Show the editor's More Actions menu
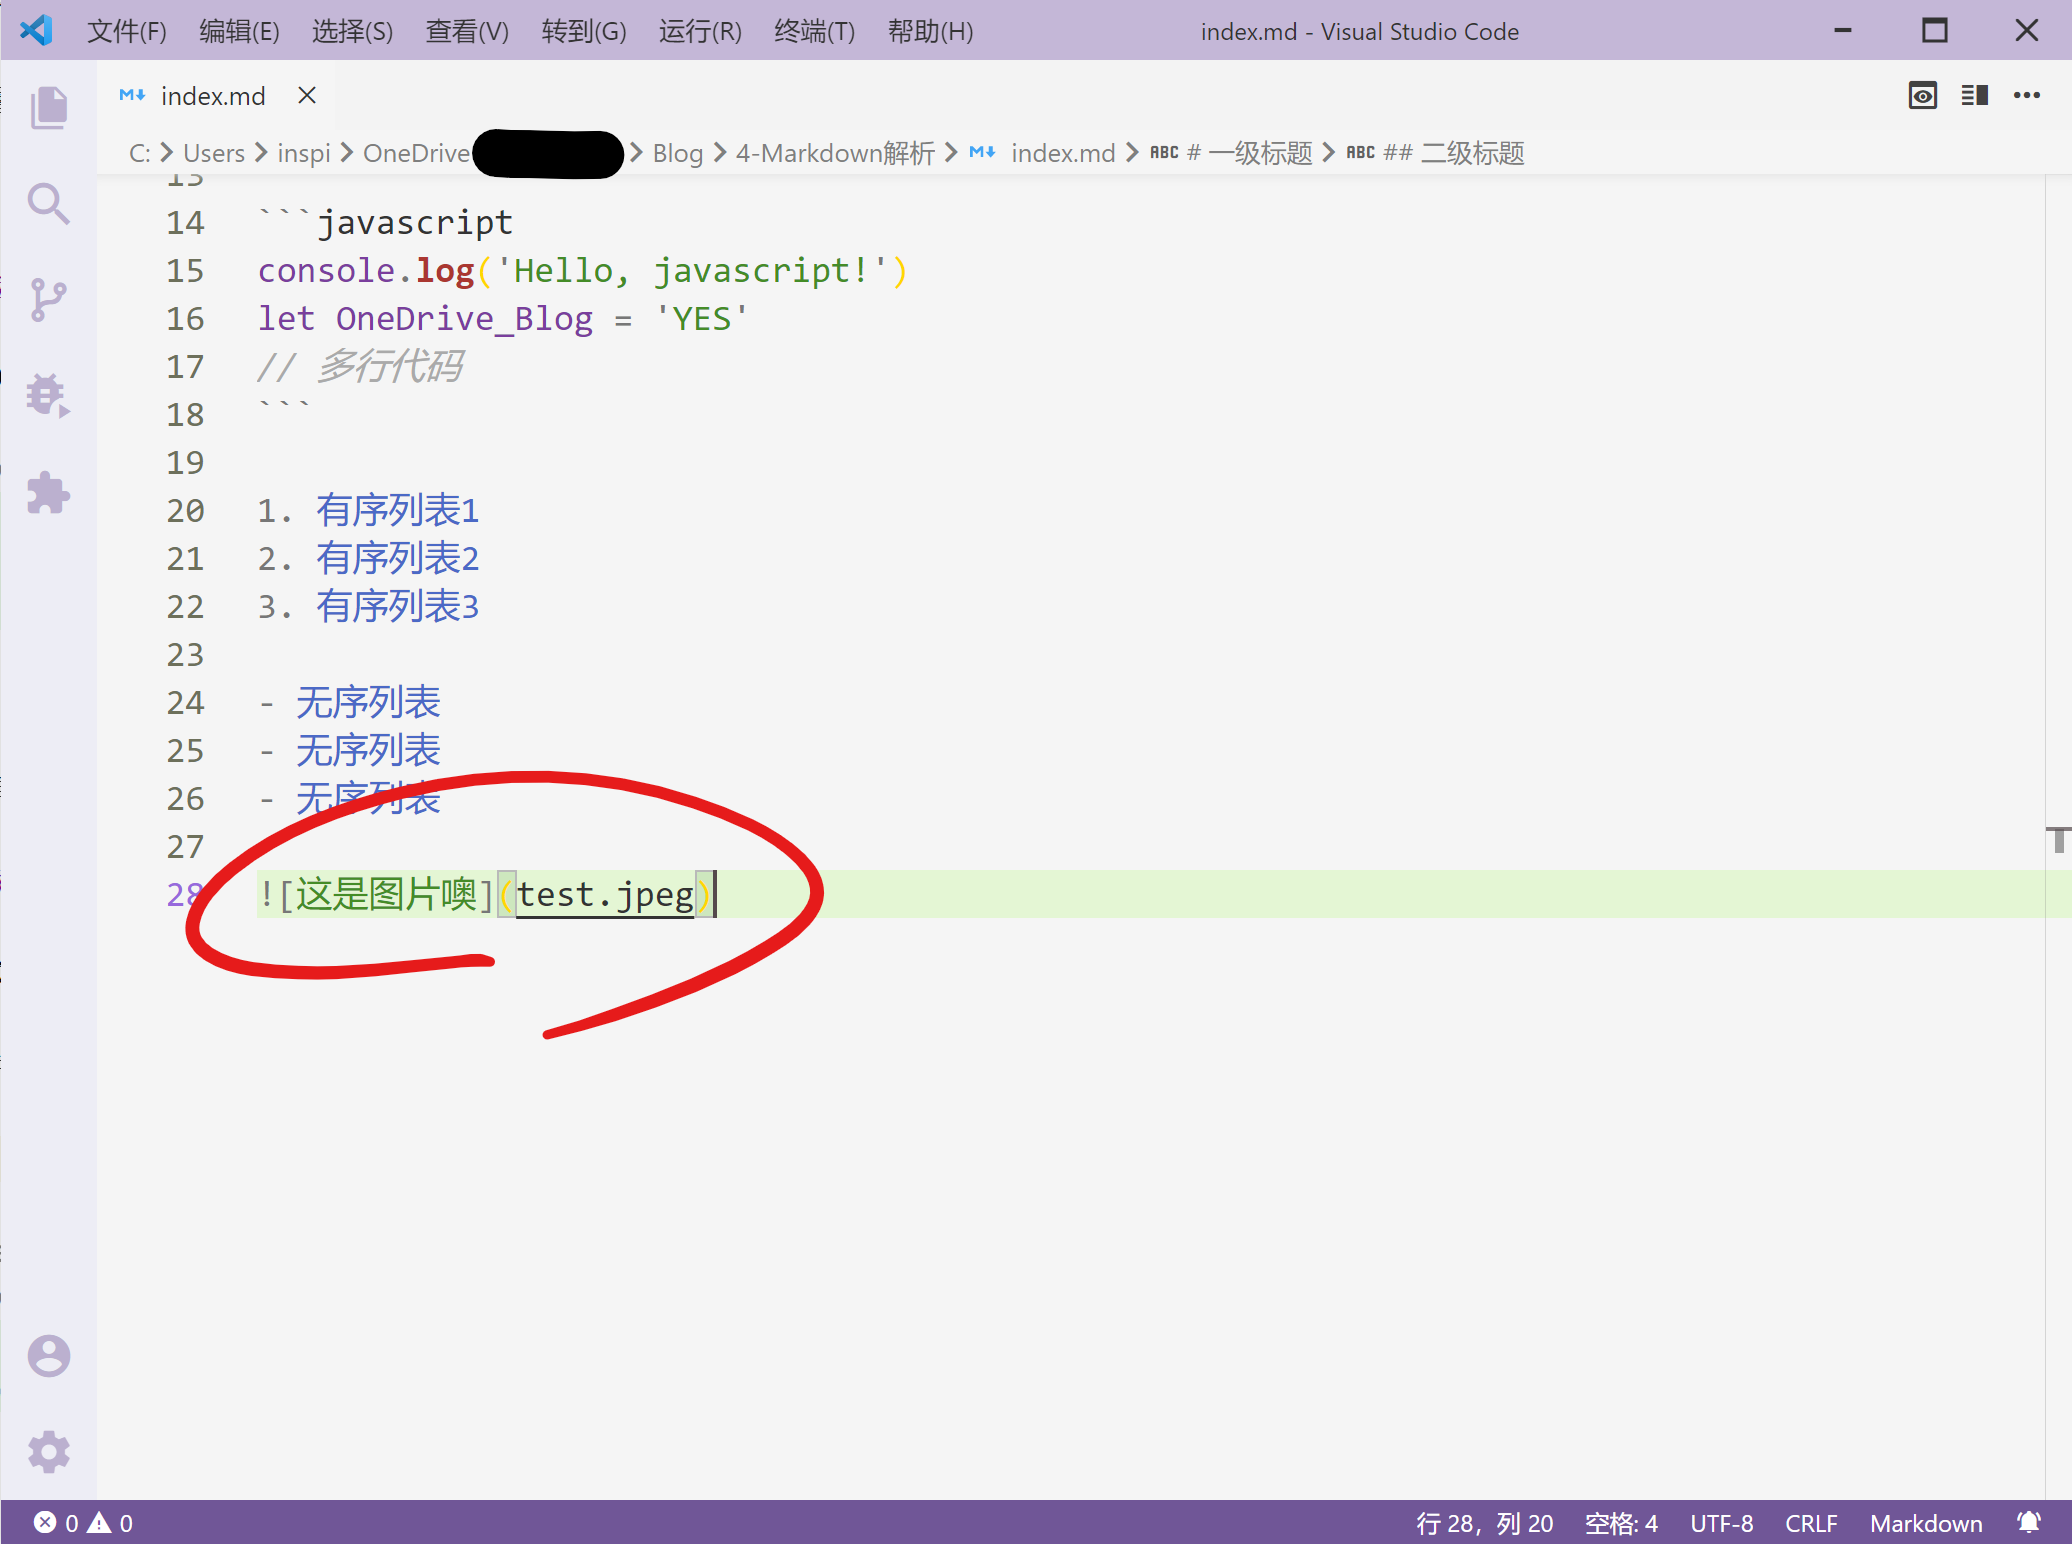2072x1544 pixels. point(2027,96)
